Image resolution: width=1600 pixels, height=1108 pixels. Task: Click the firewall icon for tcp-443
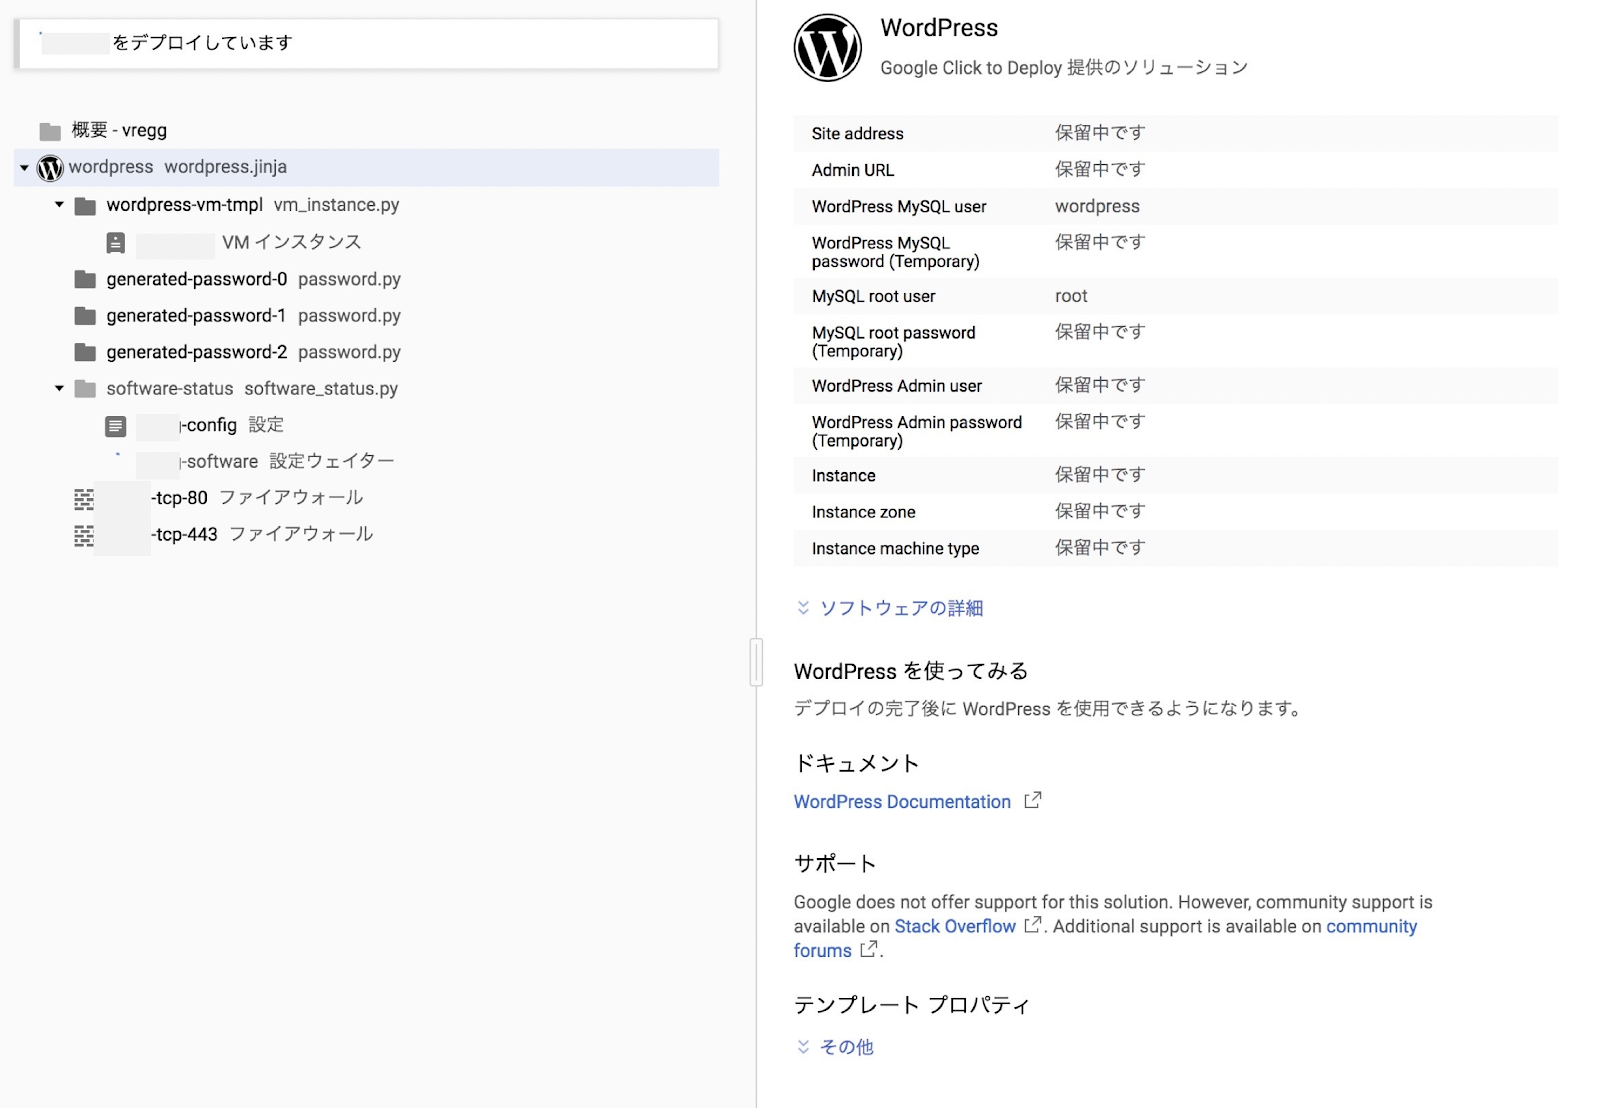pyautogui.click(x=84, y=536)
